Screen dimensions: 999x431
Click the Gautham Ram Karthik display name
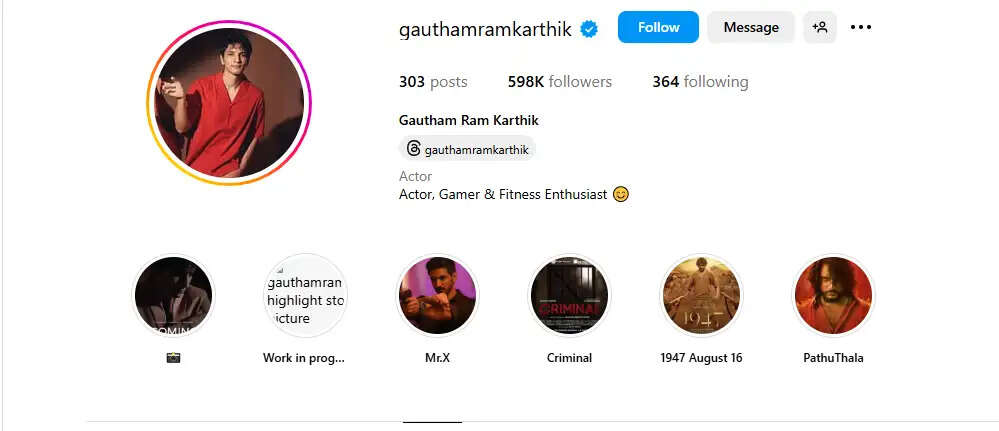pyautogui.click(x=469, y=120)
